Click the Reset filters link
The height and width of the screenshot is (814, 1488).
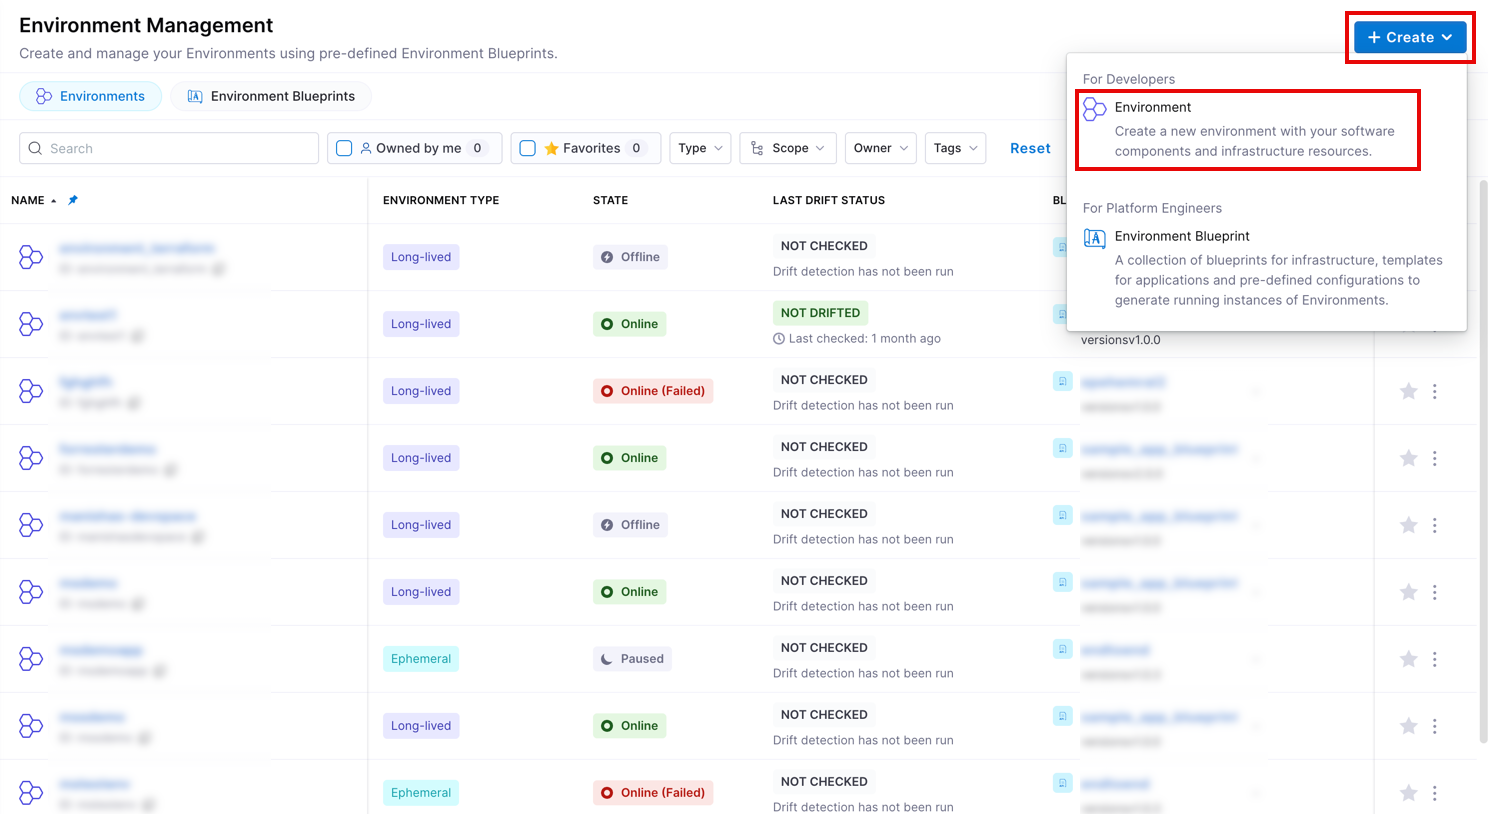(x=1030, y=148)
